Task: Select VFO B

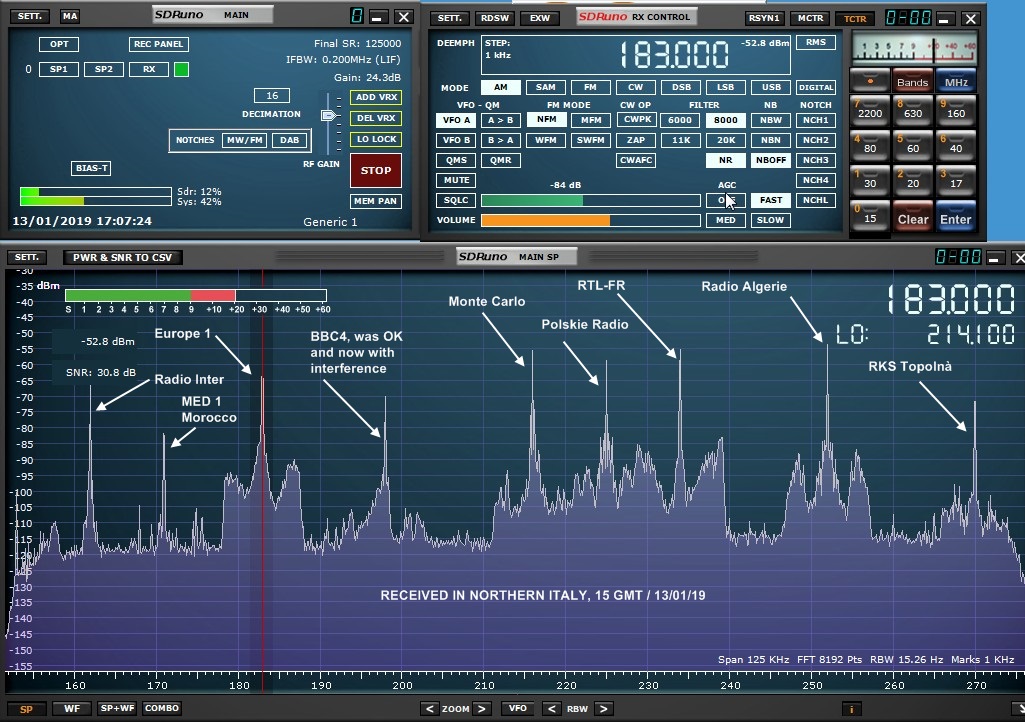Action: coord(456,140)
